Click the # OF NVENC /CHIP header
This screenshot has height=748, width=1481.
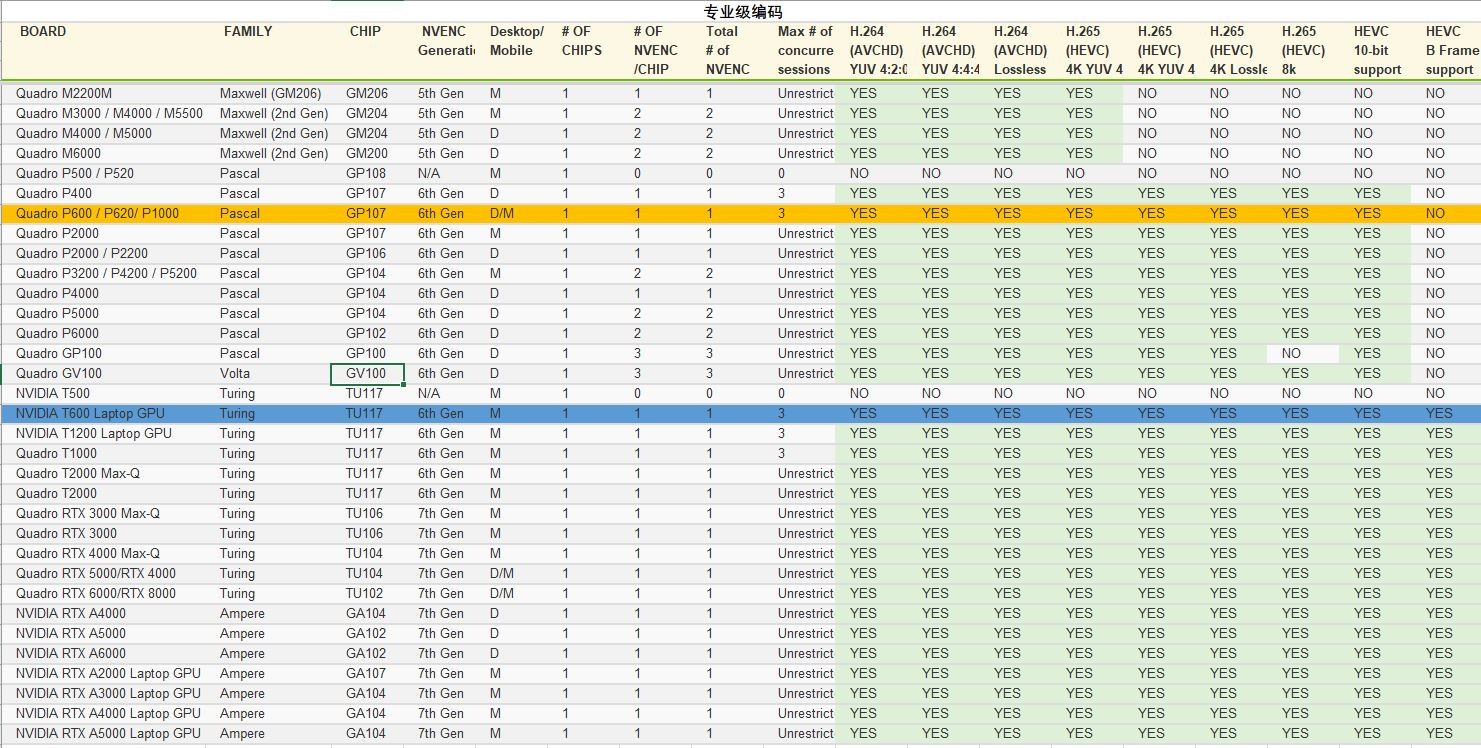pos(655,51)
